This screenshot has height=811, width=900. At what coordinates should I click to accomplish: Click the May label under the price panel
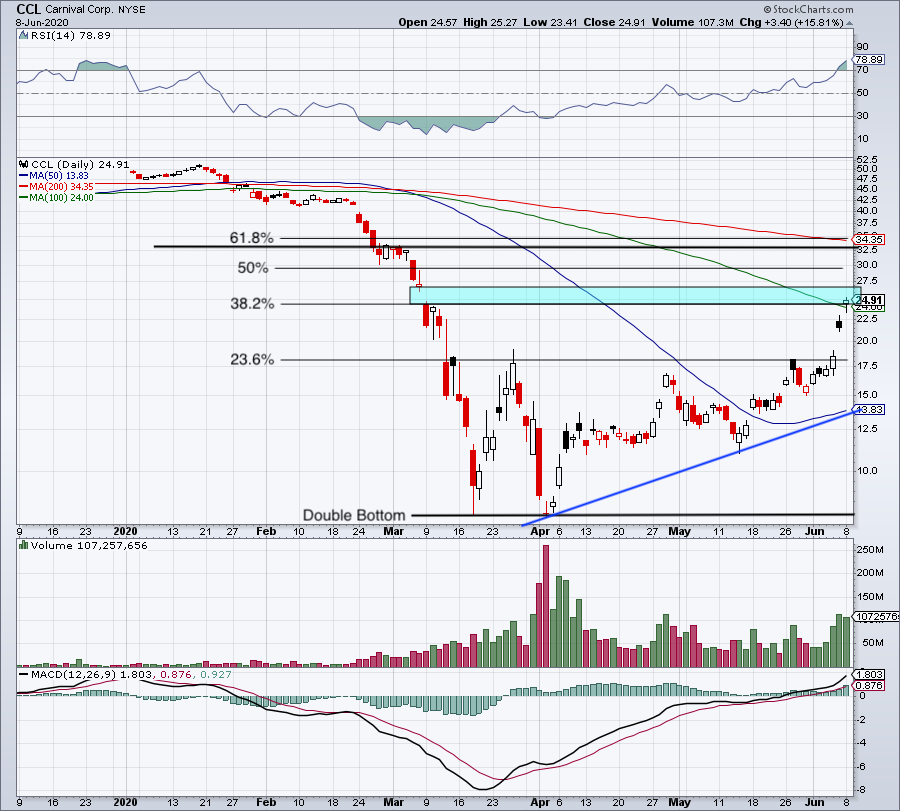pos(680,531)
